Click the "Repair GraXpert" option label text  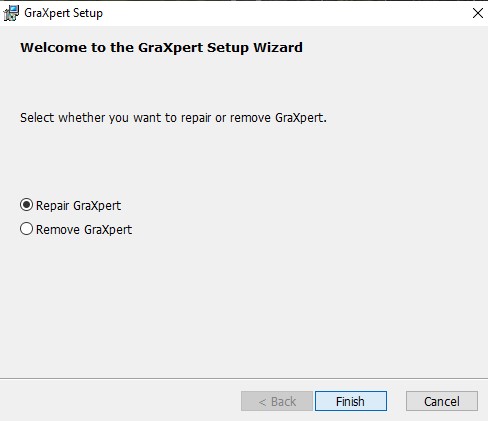(78, 206)
